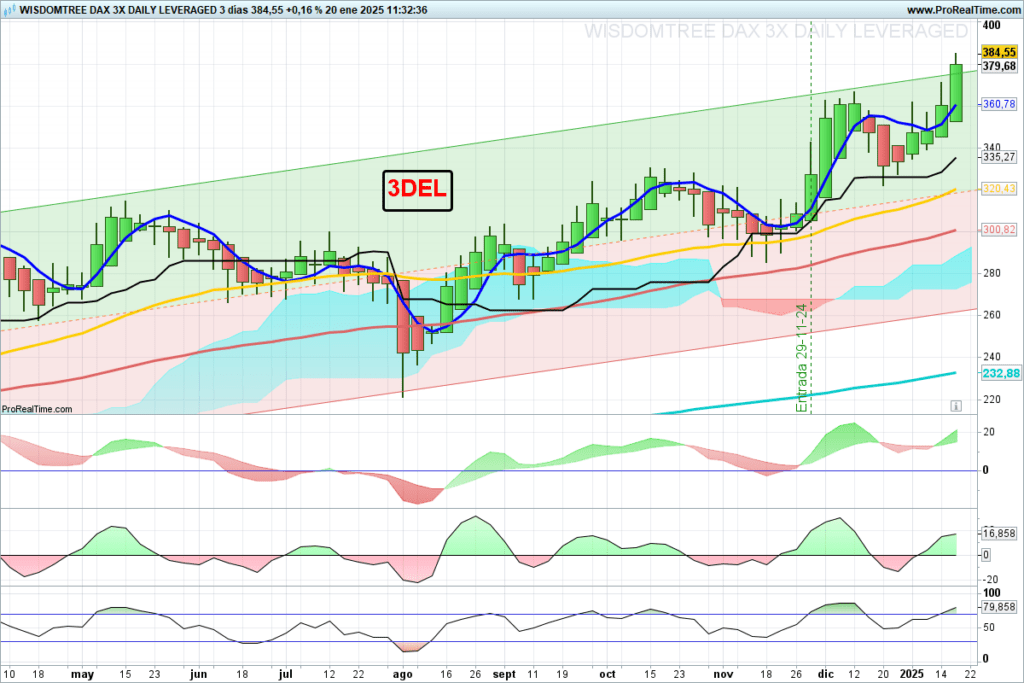This screenshot has width=1024, height=683.
Task: Click the 240 level on price axis
Action: pyautogui.click(x=991, y=357)
